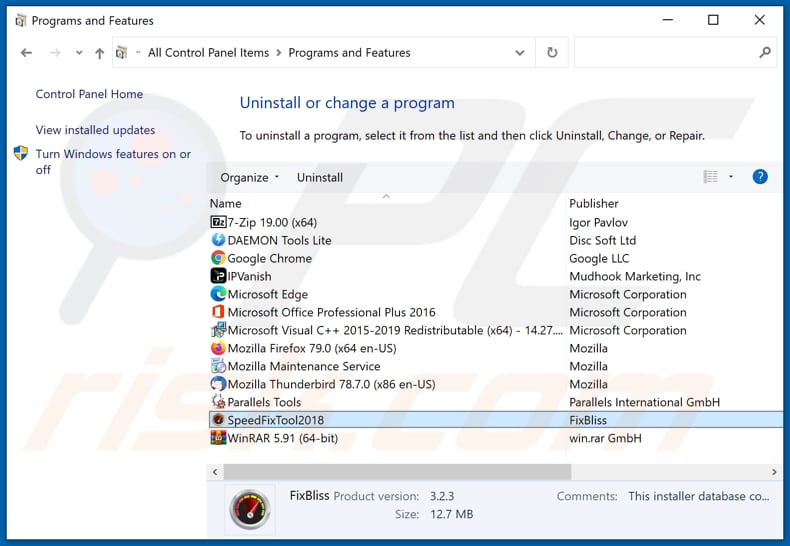This screenshot has height=546, width=790.
Task: Select the WinRAR 5.91 (64-bit) entry
Action: click(283, 438)
